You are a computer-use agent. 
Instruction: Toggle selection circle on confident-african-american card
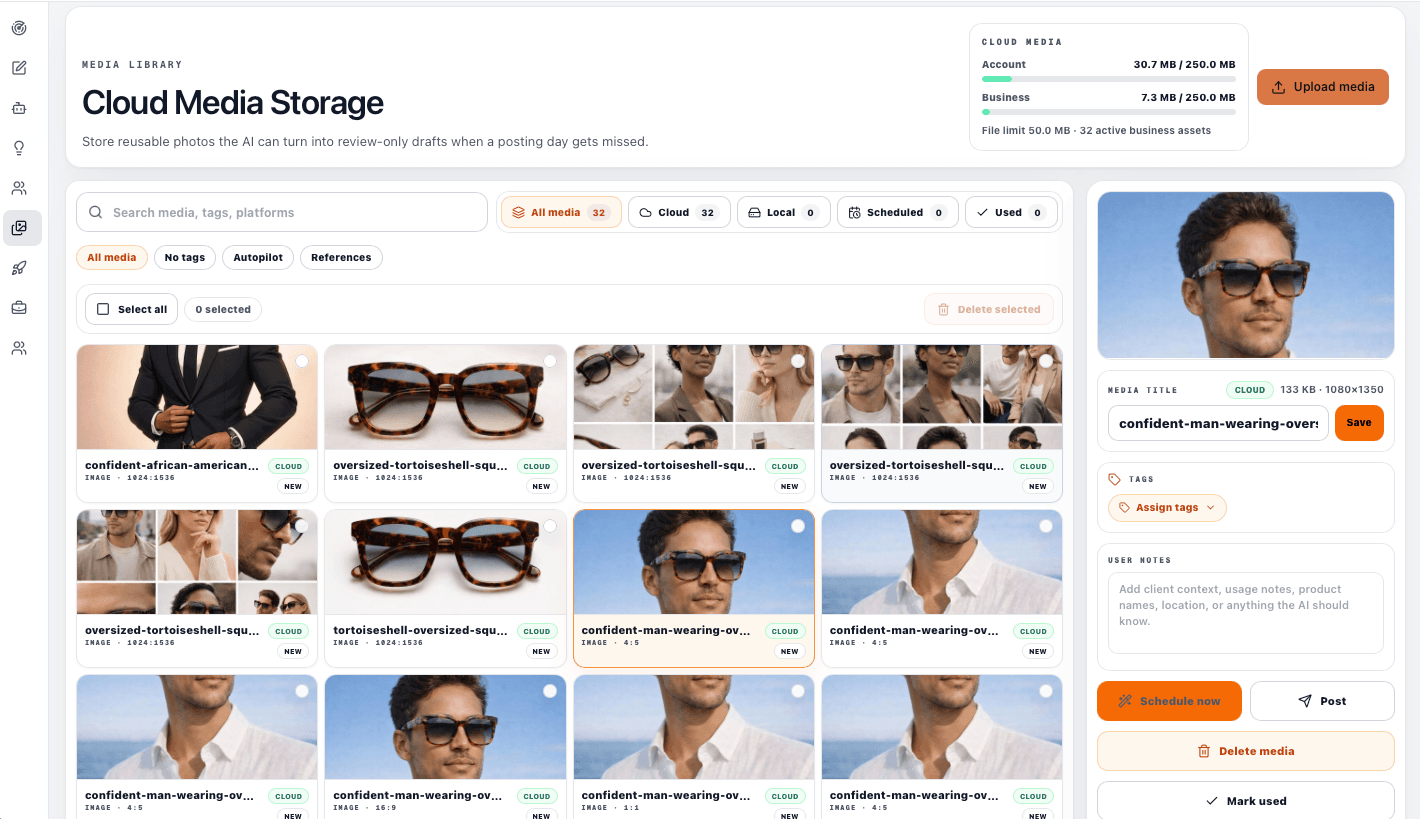pos(302,361)
